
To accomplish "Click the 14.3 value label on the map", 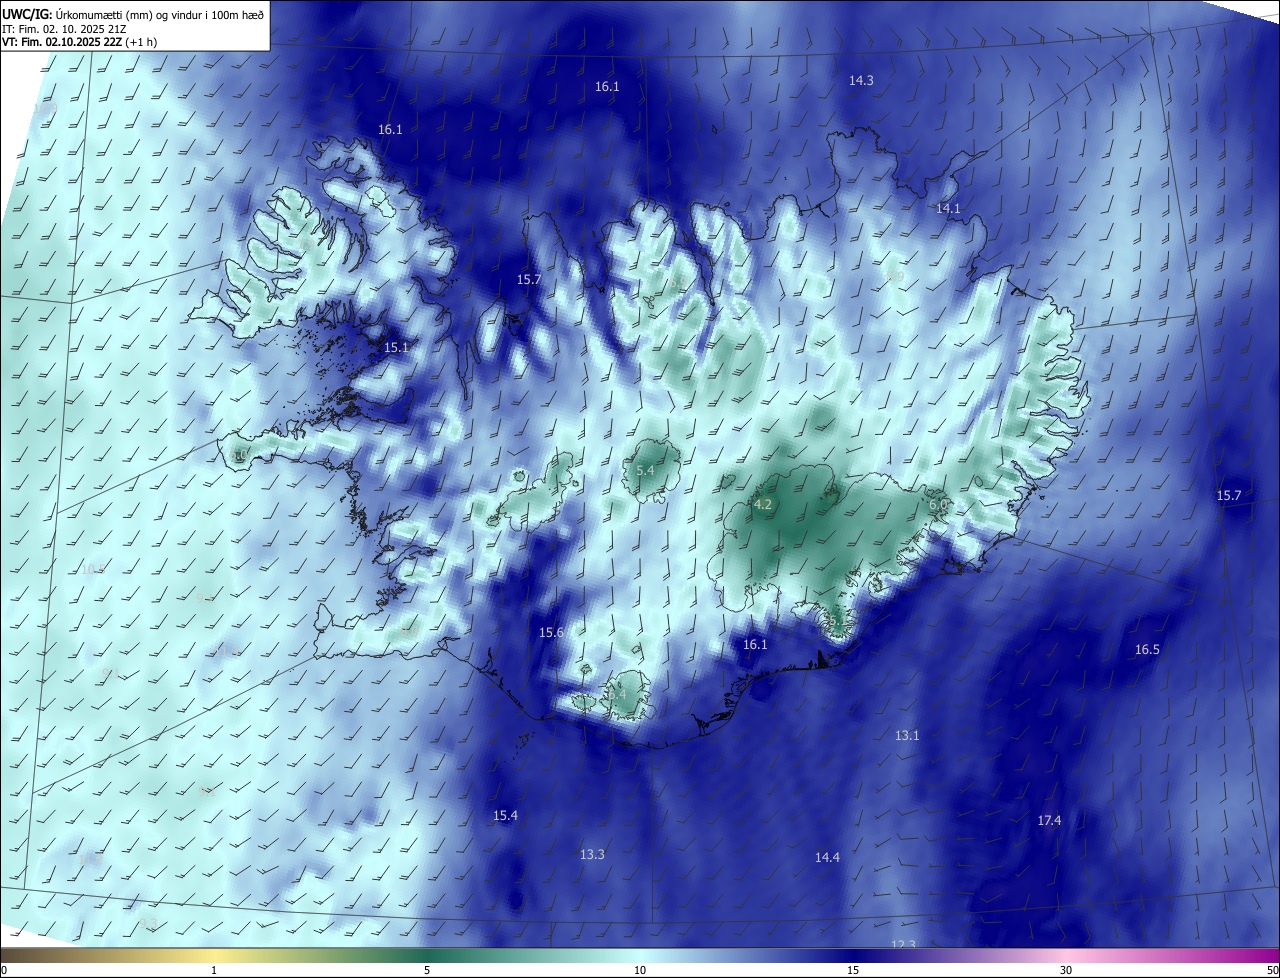I will click(861, 80).
